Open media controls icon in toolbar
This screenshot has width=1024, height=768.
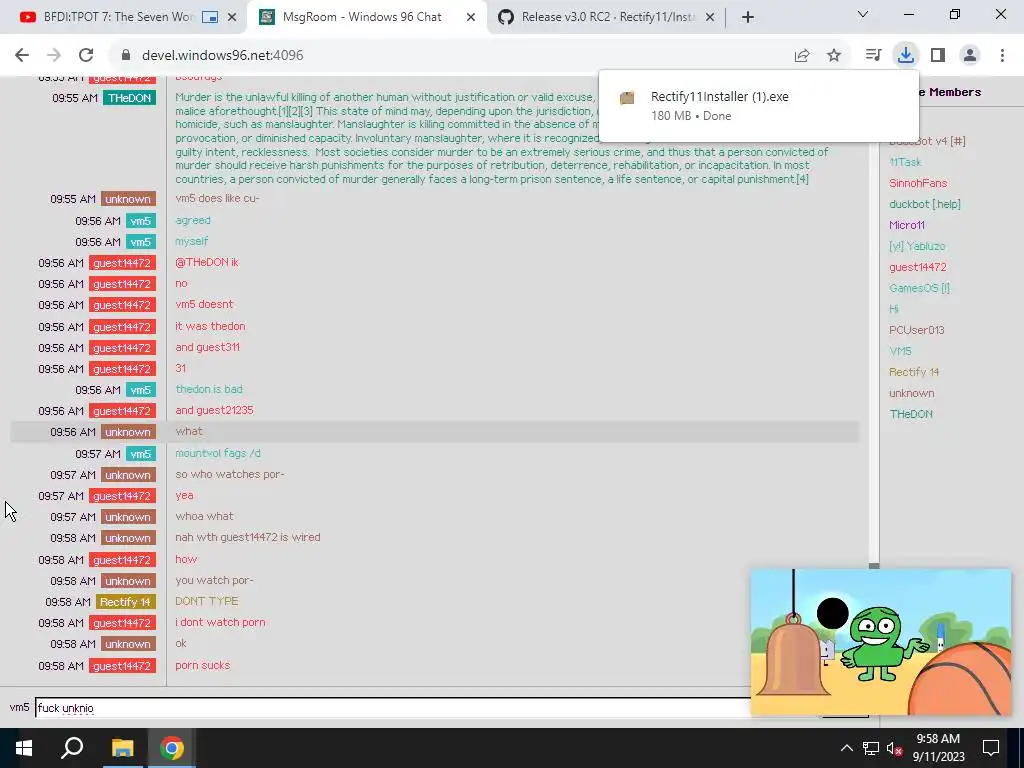coord(873,56)
